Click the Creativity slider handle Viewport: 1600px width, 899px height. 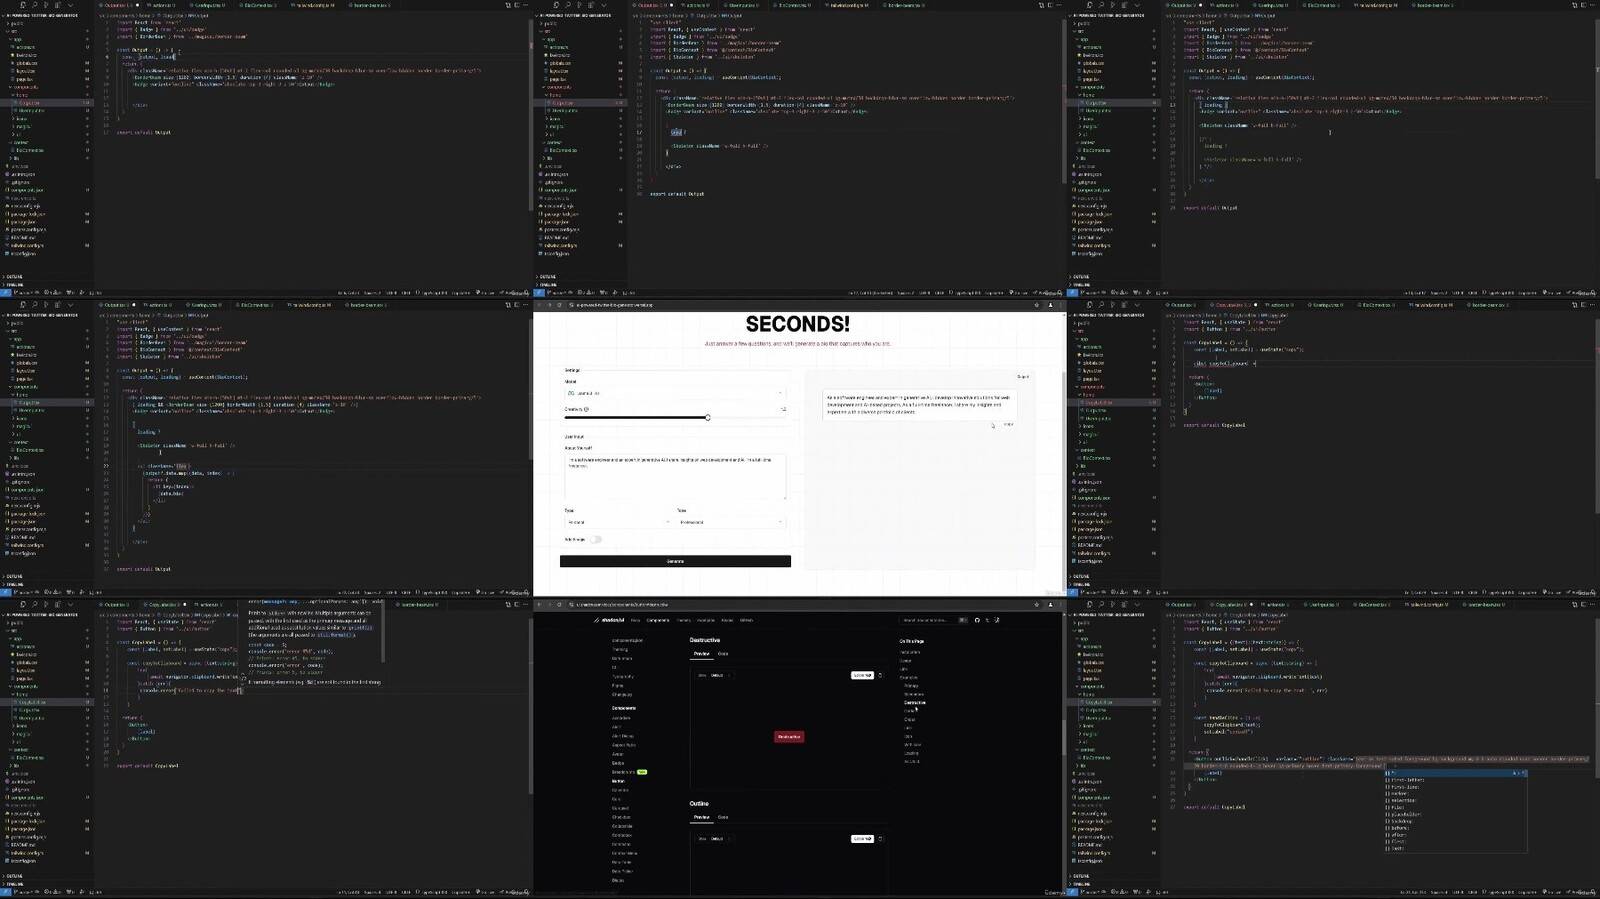click(708, 417)
